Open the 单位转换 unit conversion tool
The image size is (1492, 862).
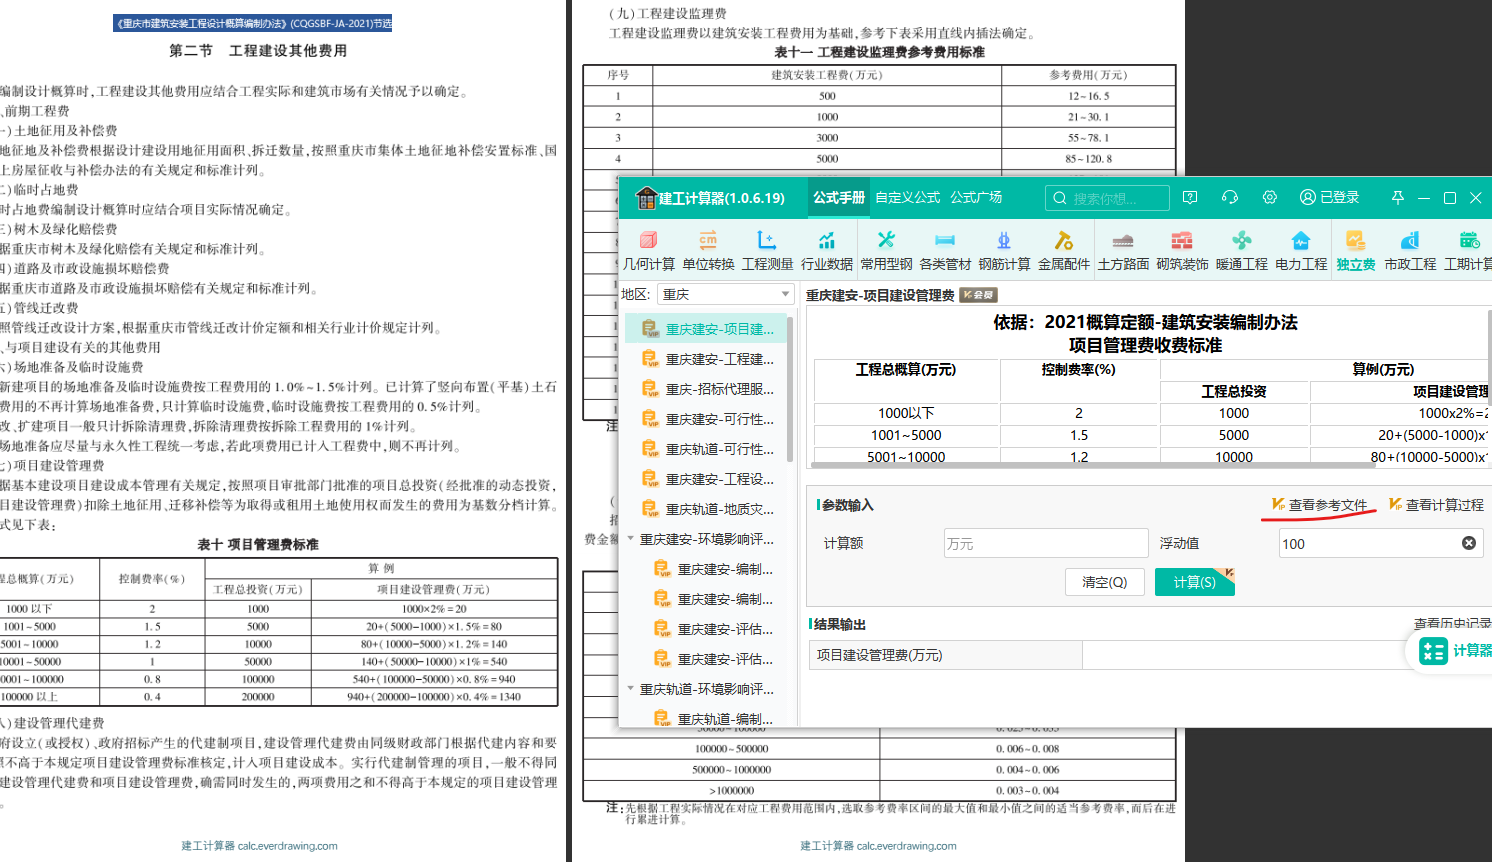(x=708, y=250)
